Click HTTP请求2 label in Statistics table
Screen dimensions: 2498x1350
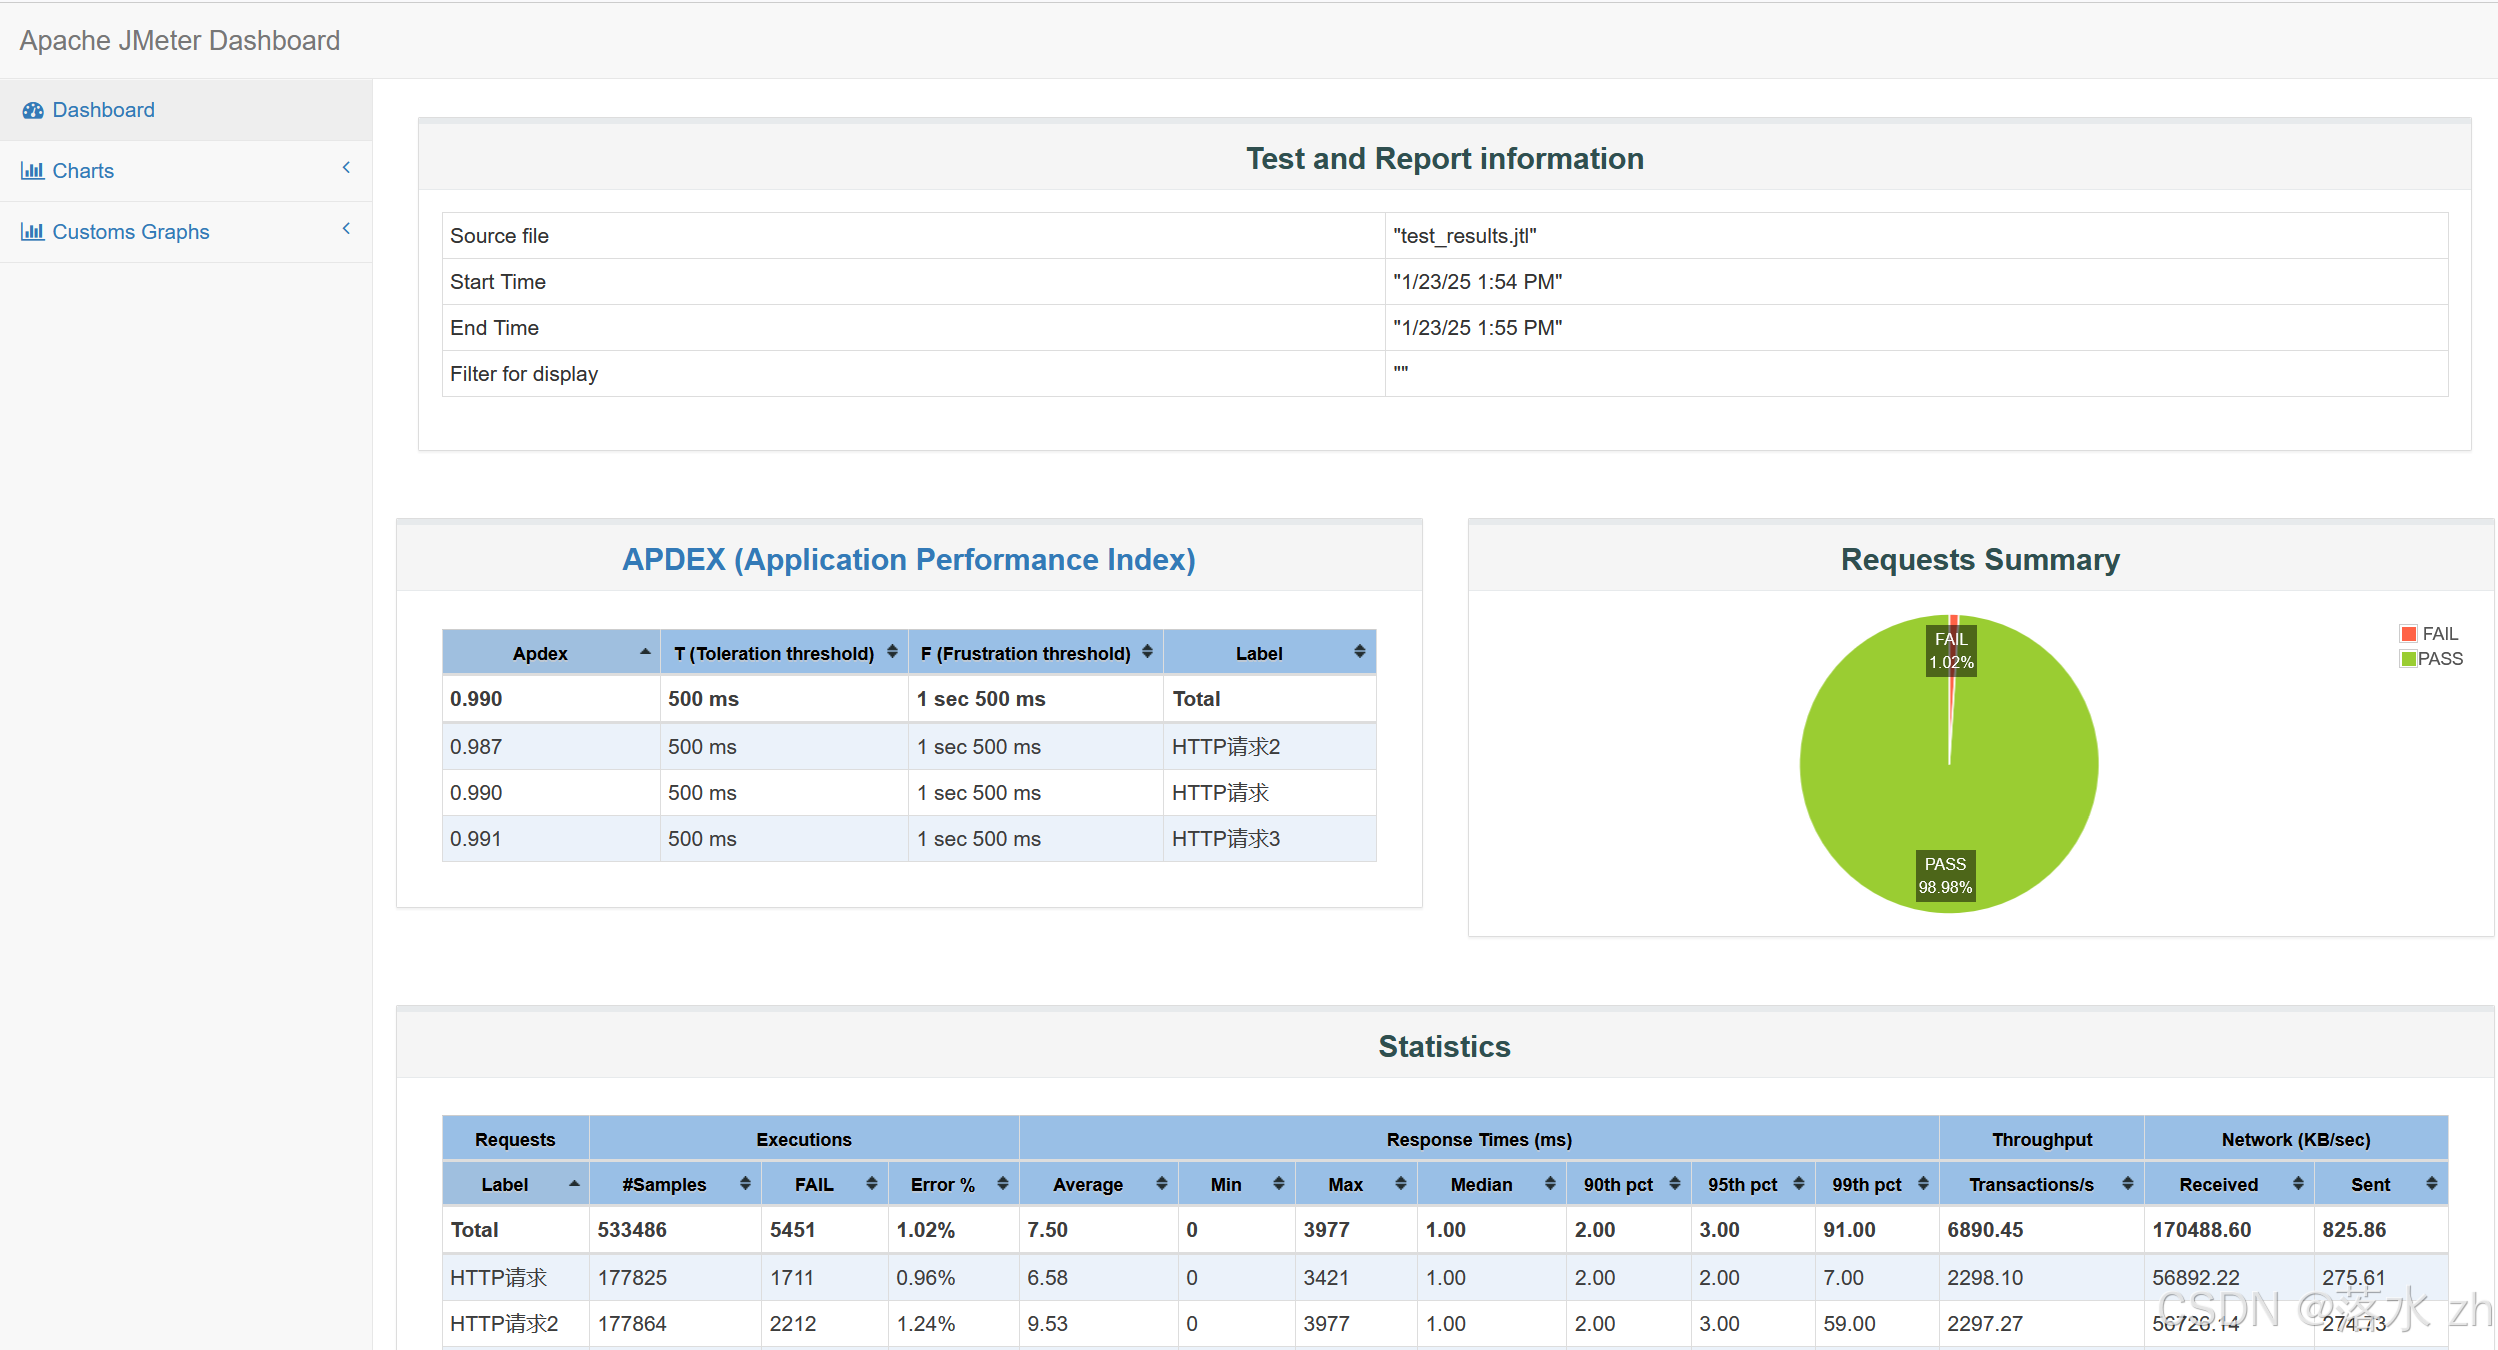[504, 1324]
